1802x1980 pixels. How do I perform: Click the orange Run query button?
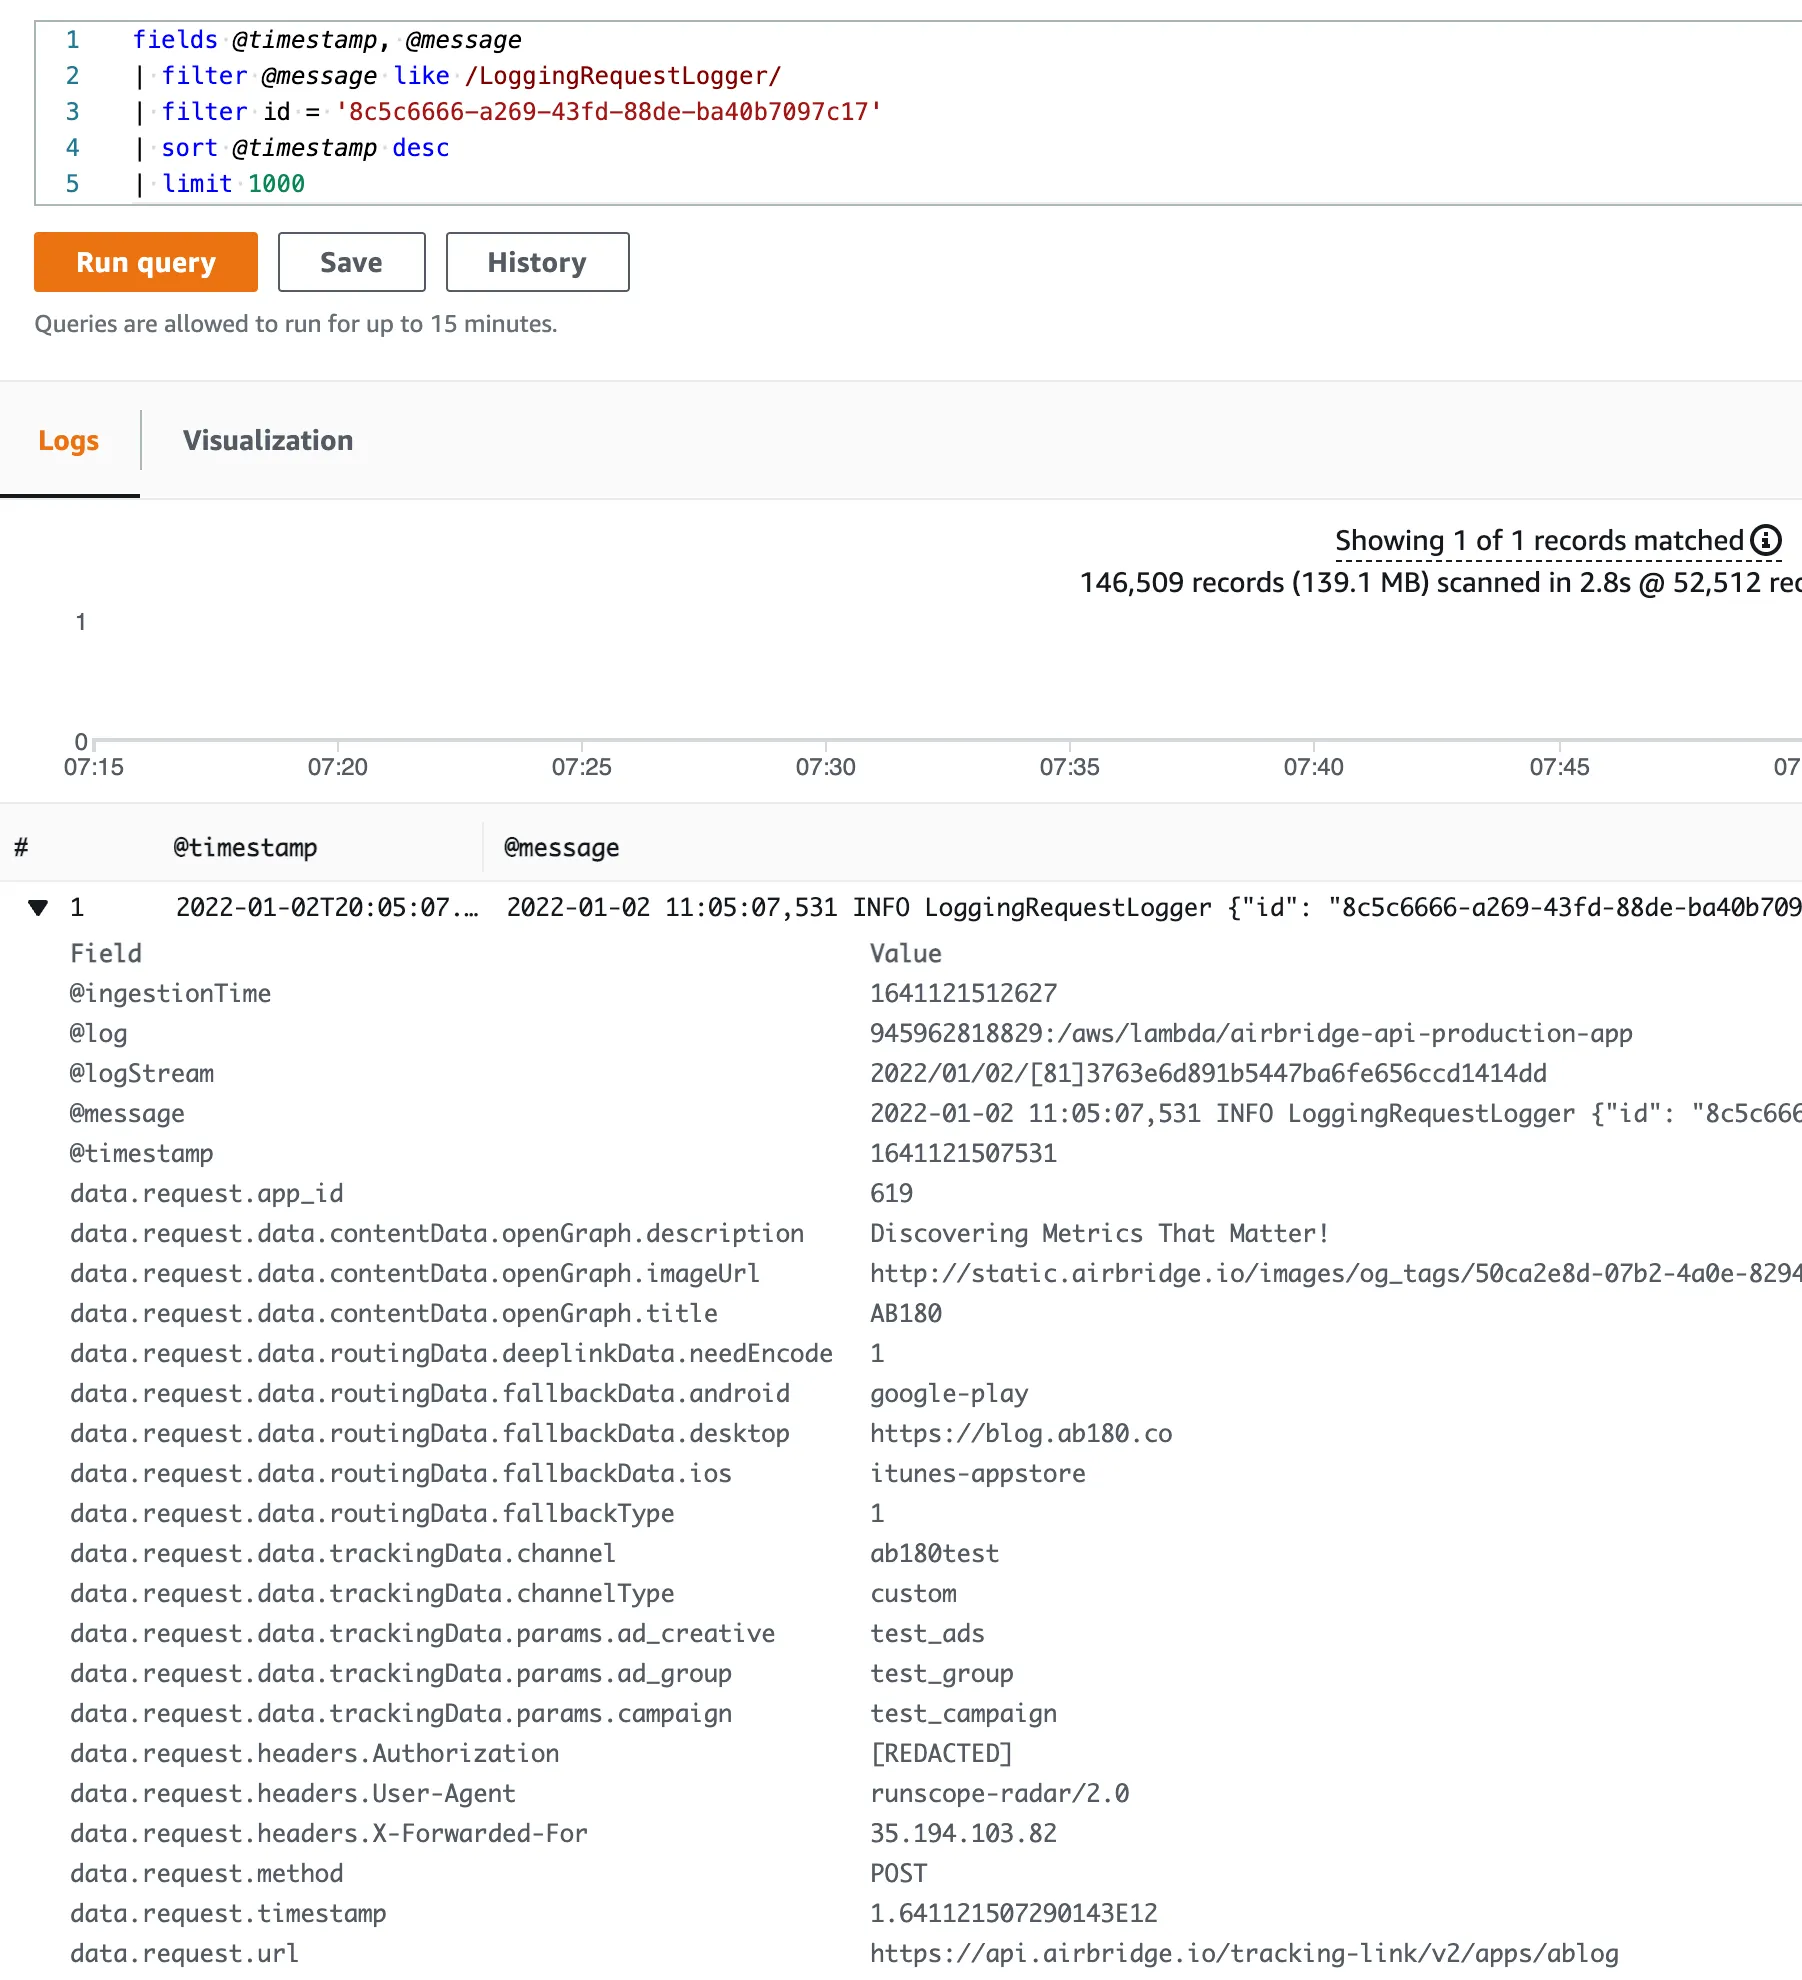point(146,262)
